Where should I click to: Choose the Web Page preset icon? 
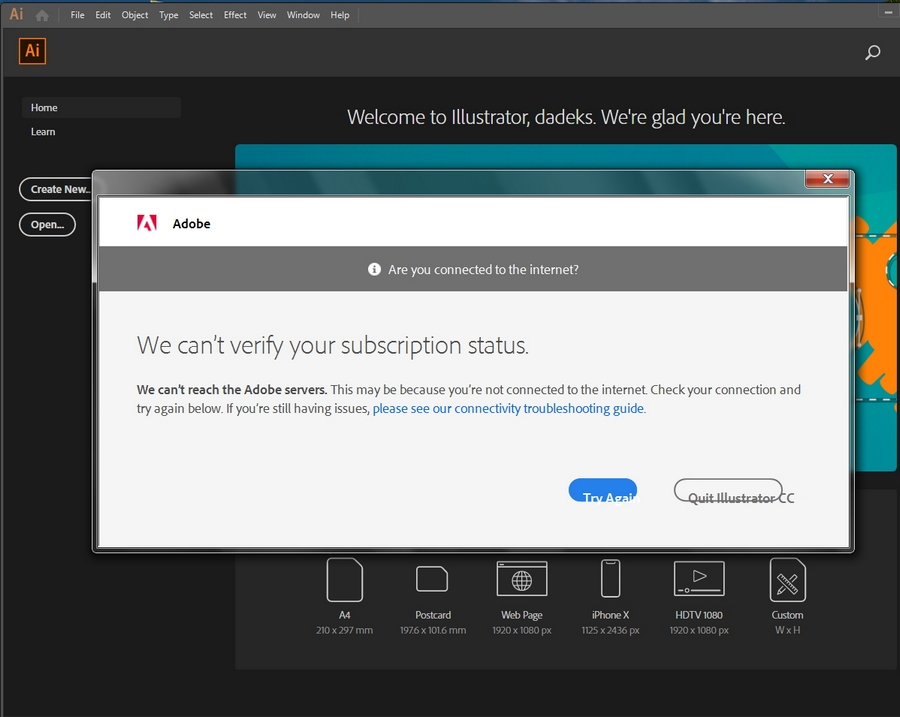(x=522, y=579)
